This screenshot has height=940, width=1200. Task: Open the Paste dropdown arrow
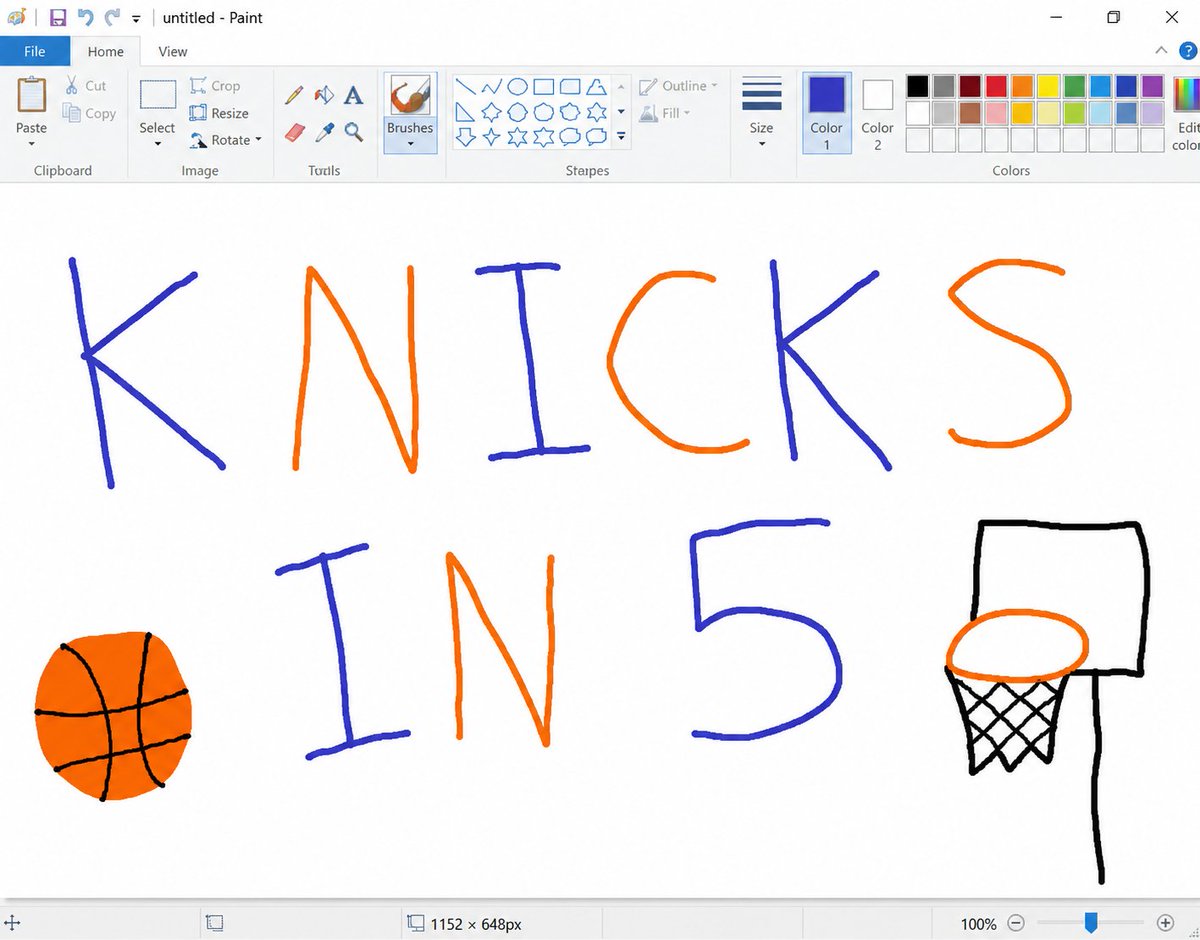(31, 144)
